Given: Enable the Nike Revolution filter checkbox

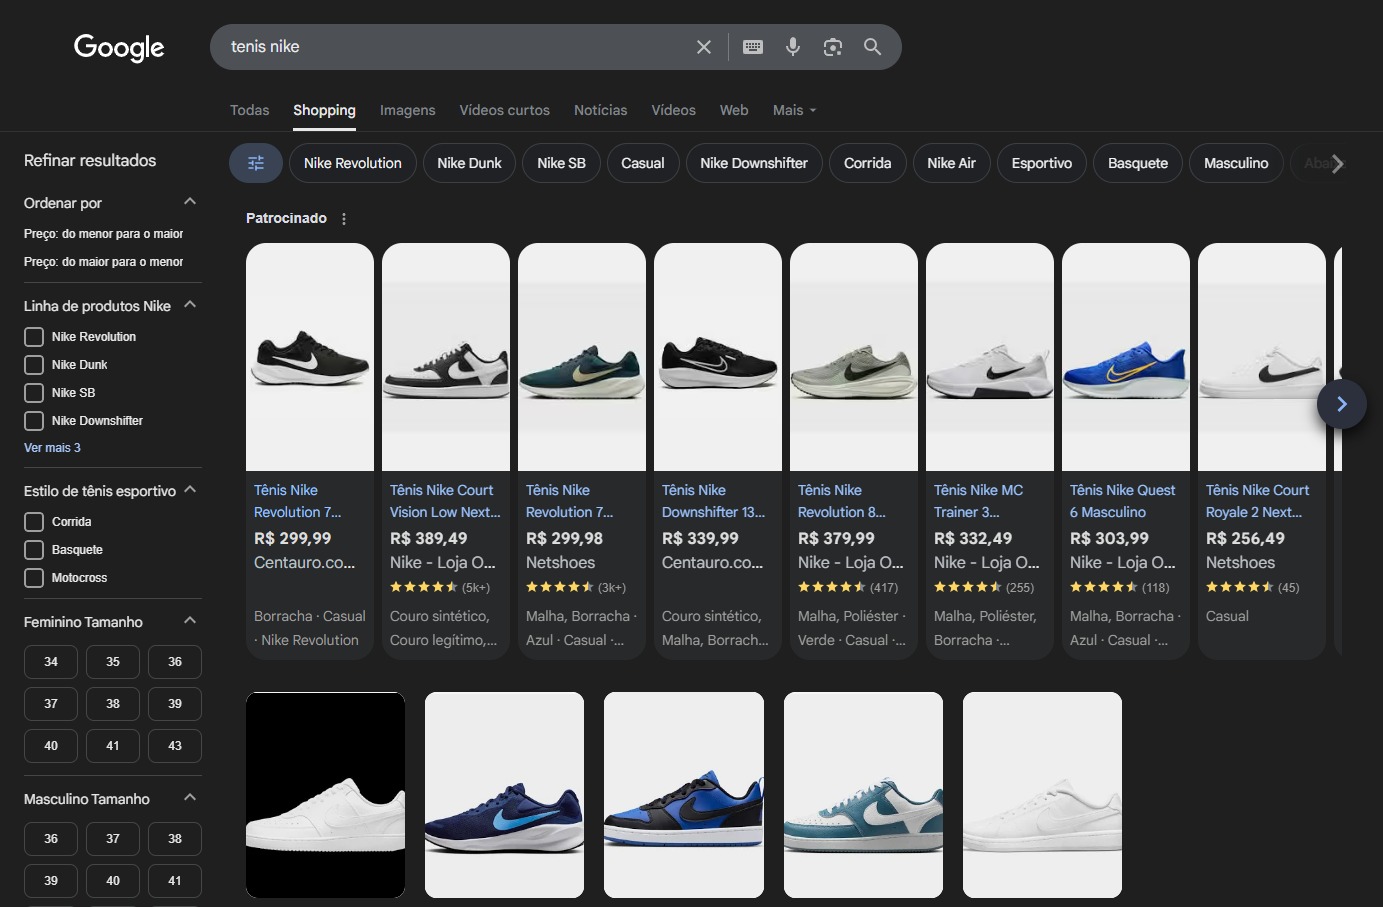Looking at the screenshot, I should [x=33, y=337].
